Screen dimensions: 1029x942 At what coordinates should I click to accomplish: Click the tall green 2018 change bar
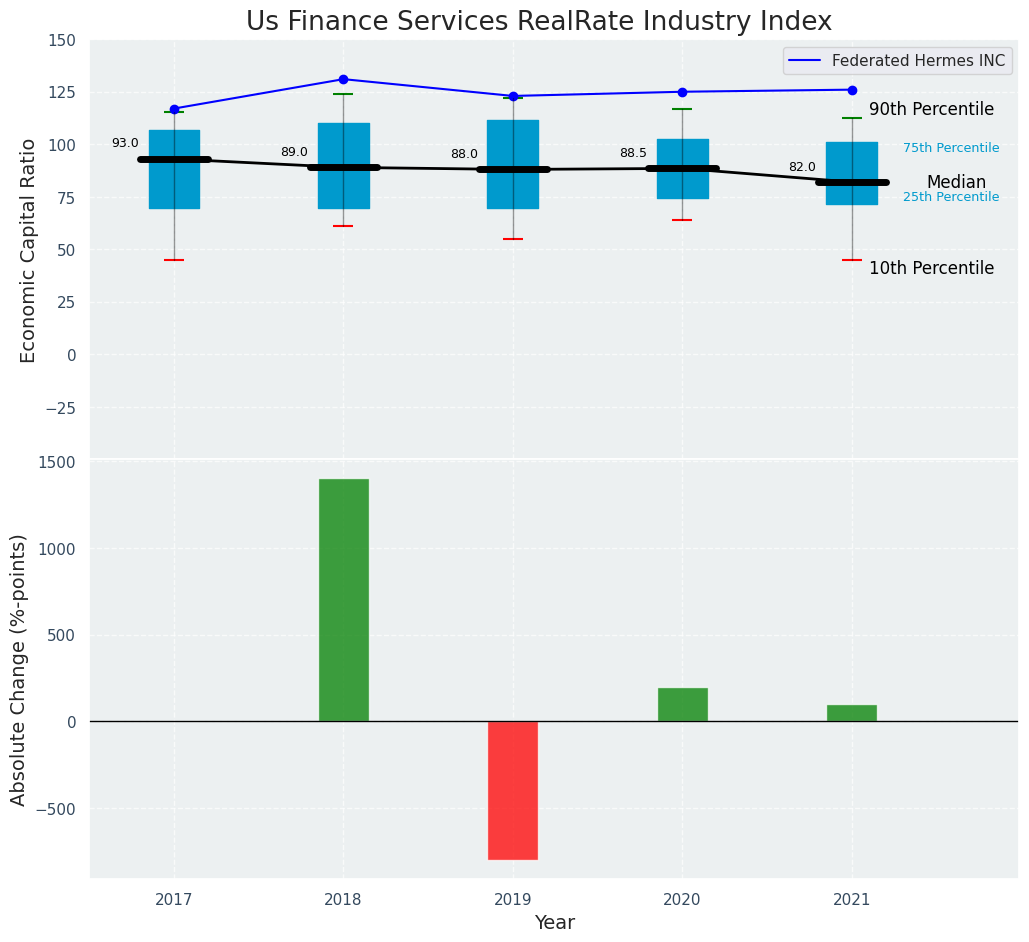343,600
